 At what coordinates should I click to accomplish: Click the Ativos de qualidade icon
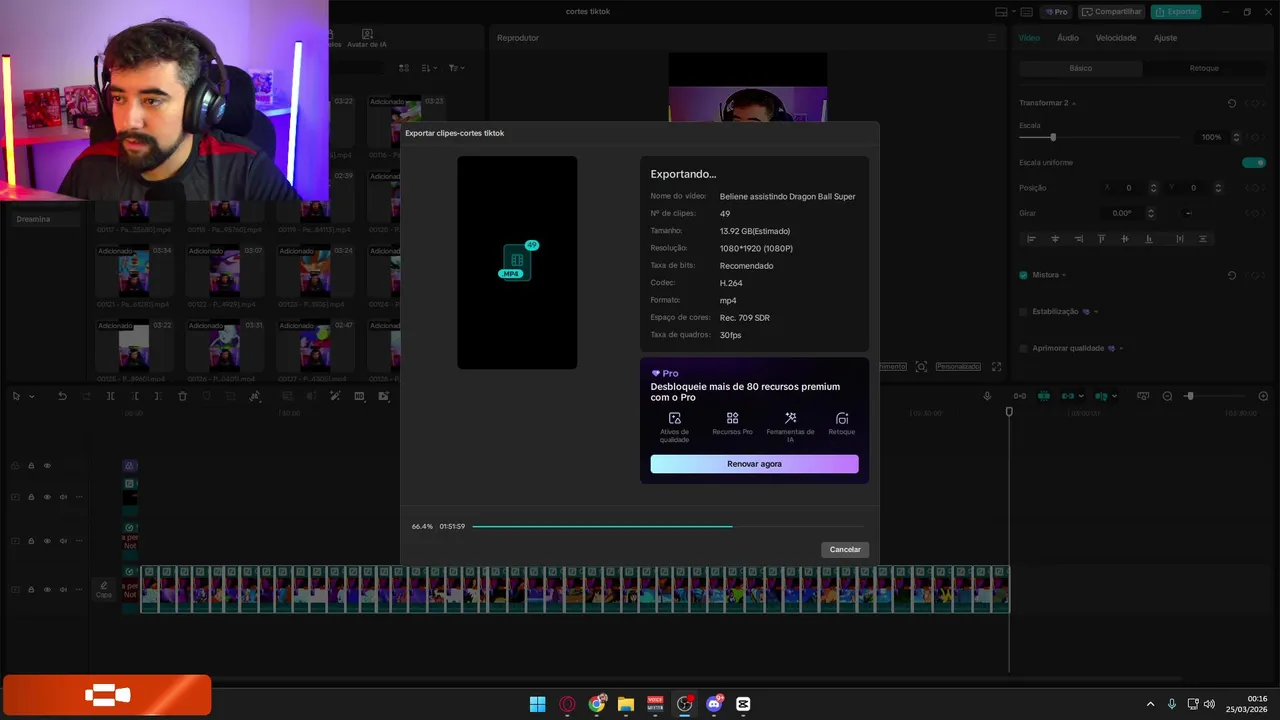point(675,418)
